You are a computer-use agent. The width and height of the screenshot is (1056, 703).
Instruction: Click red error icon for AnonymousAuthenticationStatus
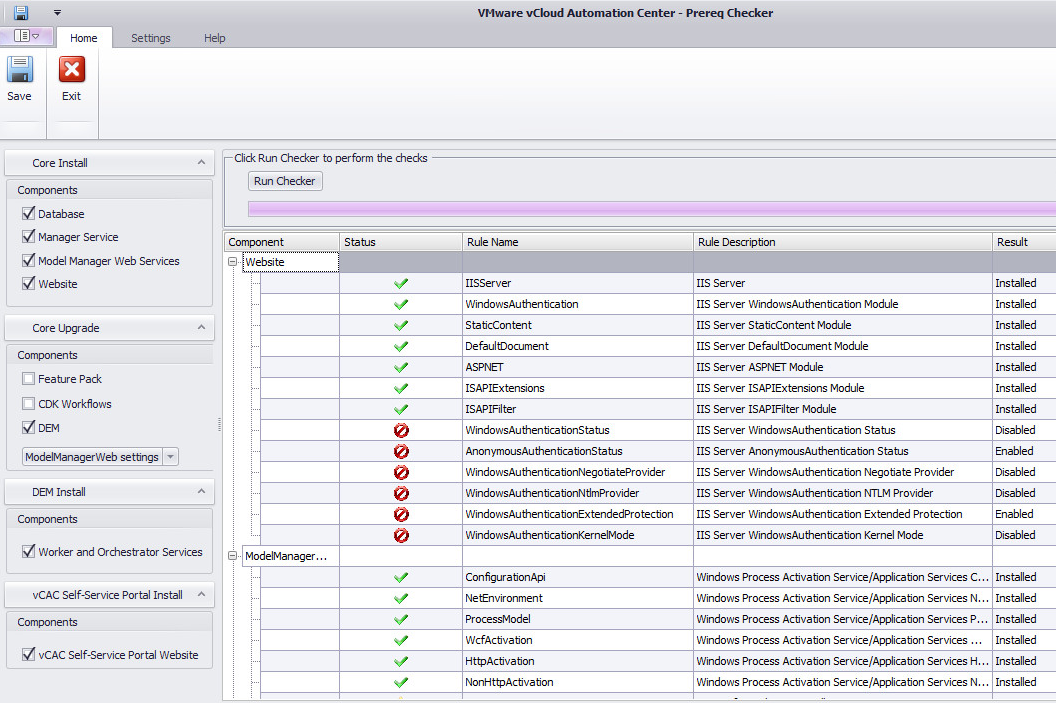click(401, 451)
